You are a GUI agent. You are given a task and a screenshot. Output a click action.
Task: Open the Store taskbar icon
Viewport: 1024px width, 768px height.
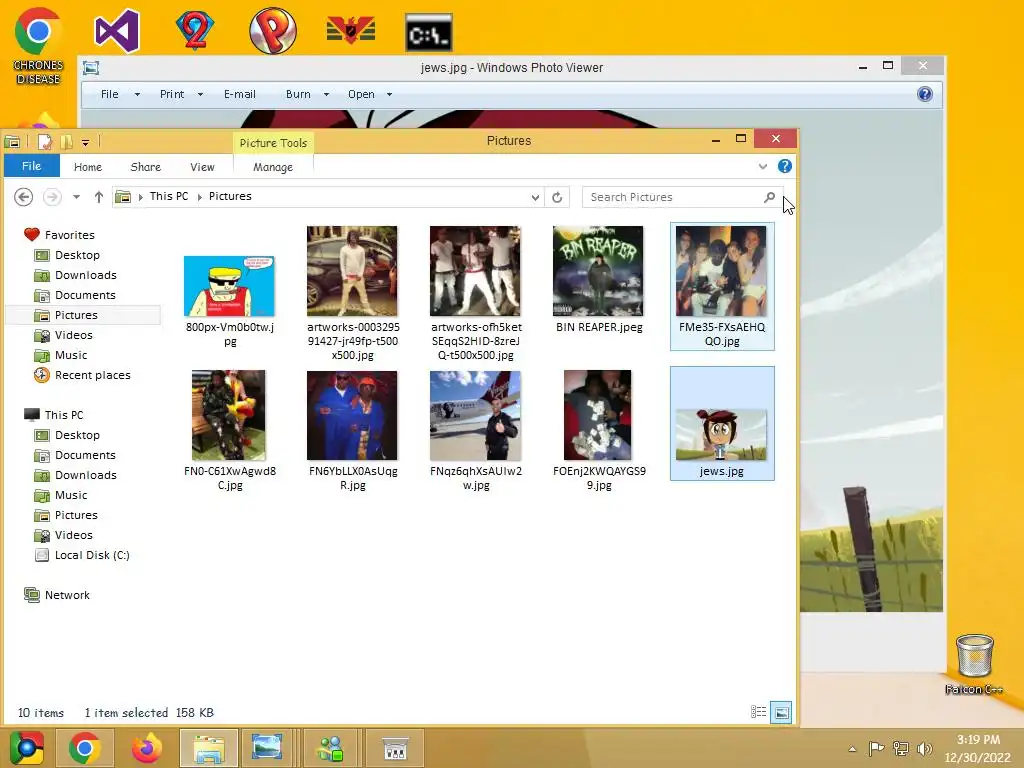394,748
